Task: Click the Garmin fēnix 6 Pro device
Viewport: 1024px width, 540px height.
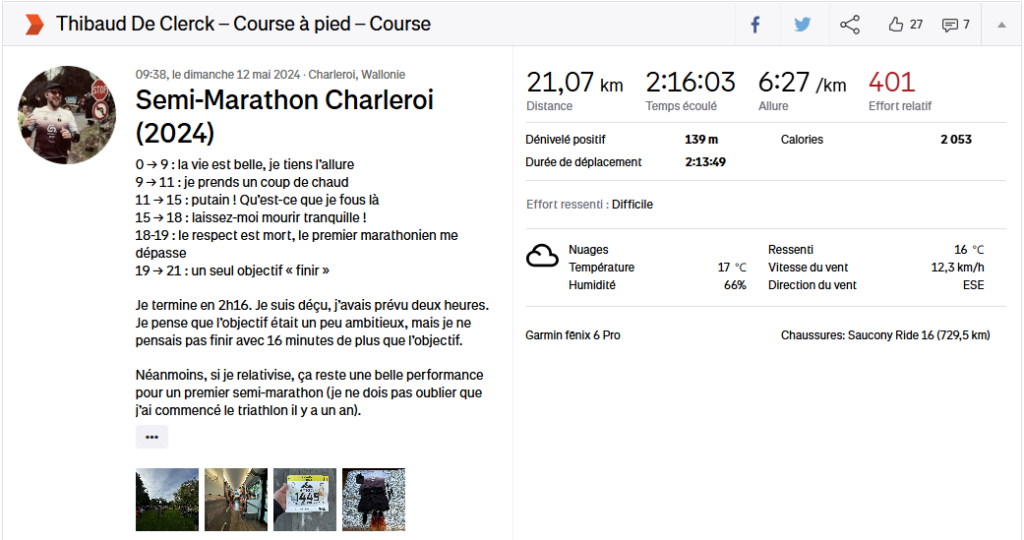Action: coord(572,335)
